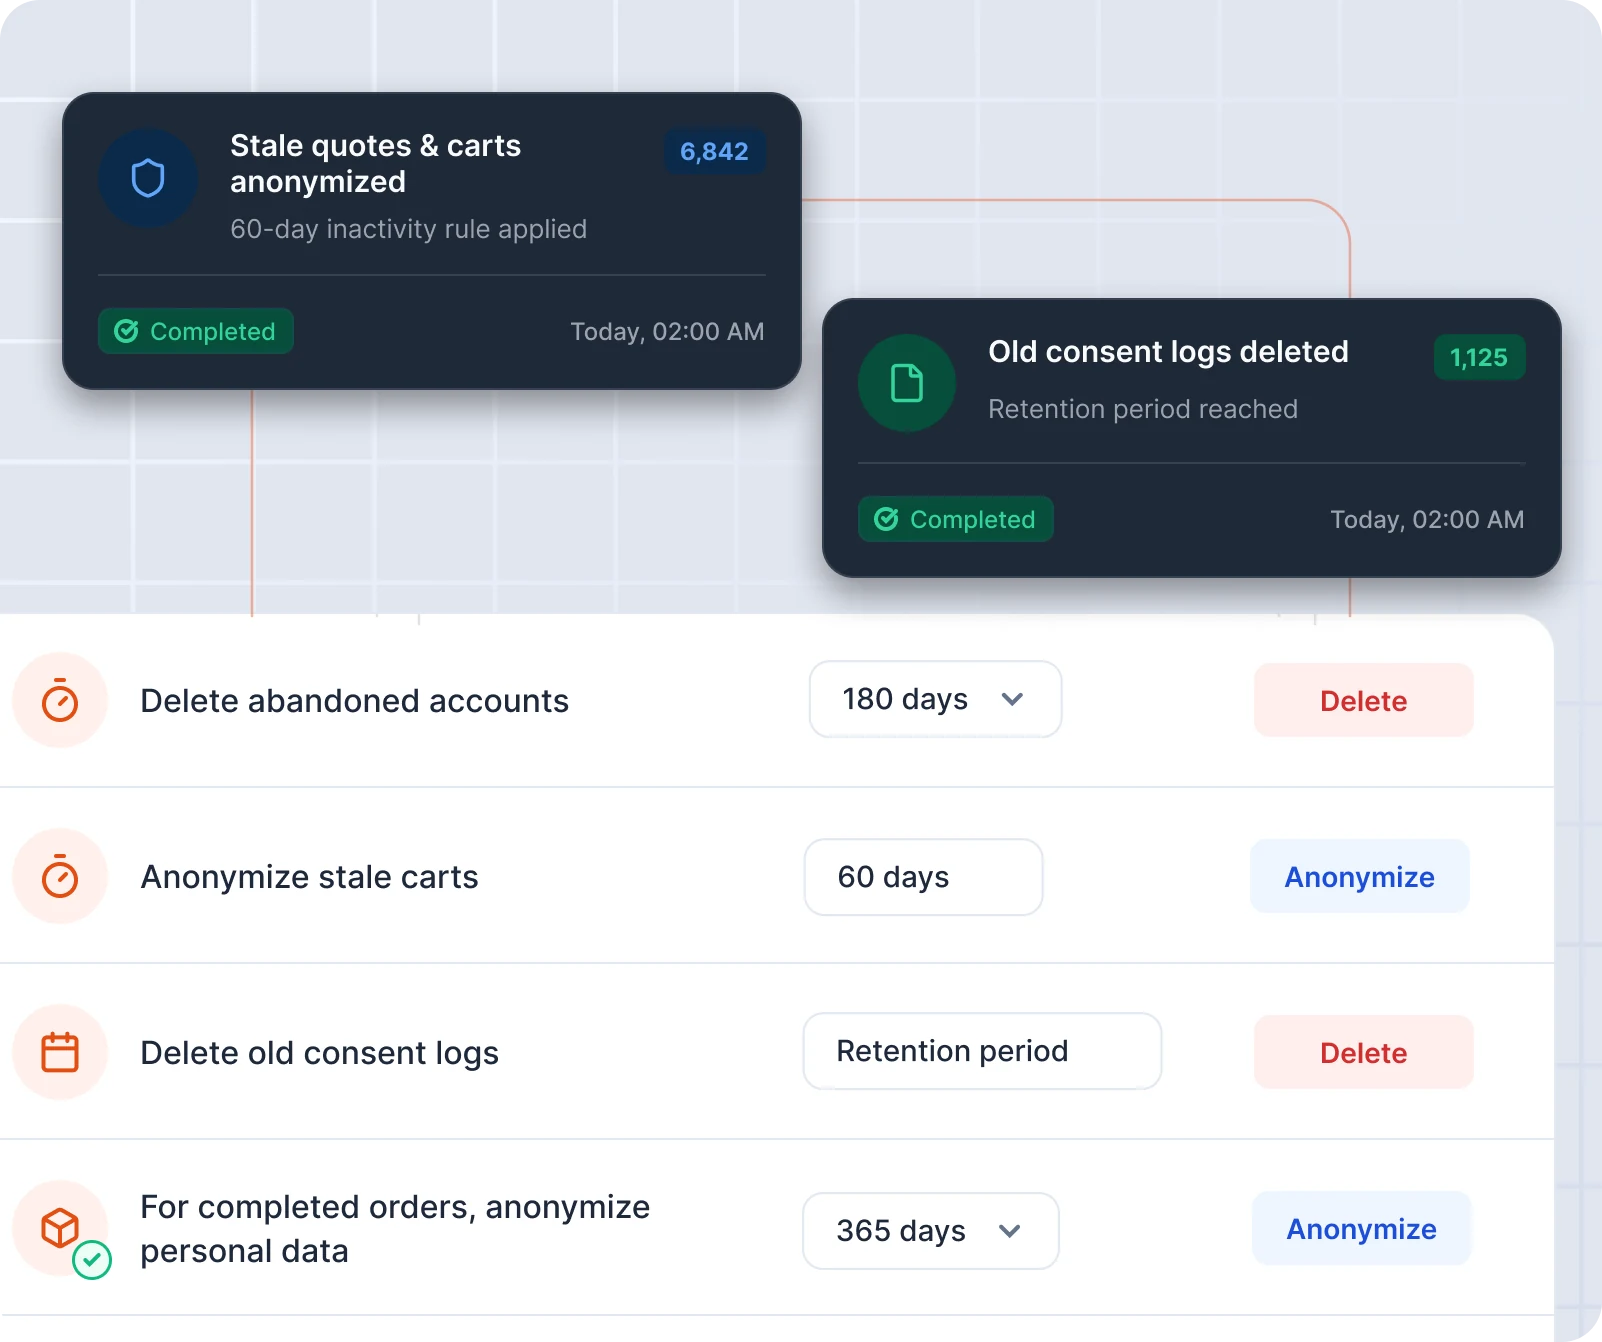
Task: Click the timer icon beside Delete abandoned accounts
Action: point(60,700)
